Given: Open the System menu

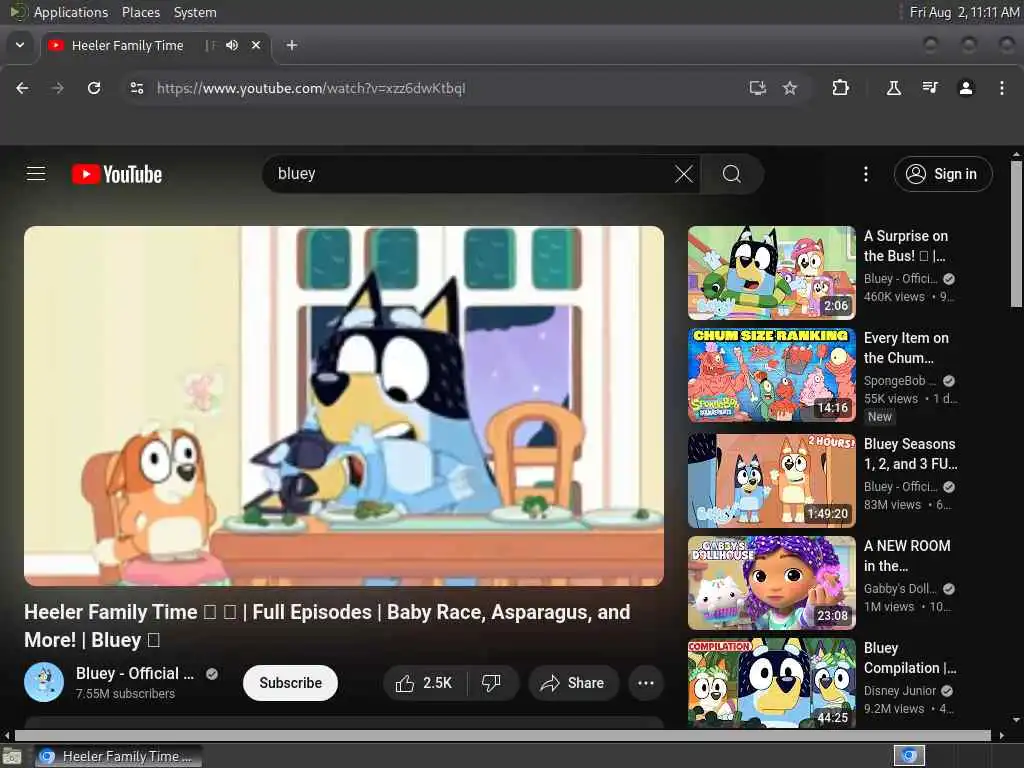Looking at the screenshot, I should tap(195, 12).
